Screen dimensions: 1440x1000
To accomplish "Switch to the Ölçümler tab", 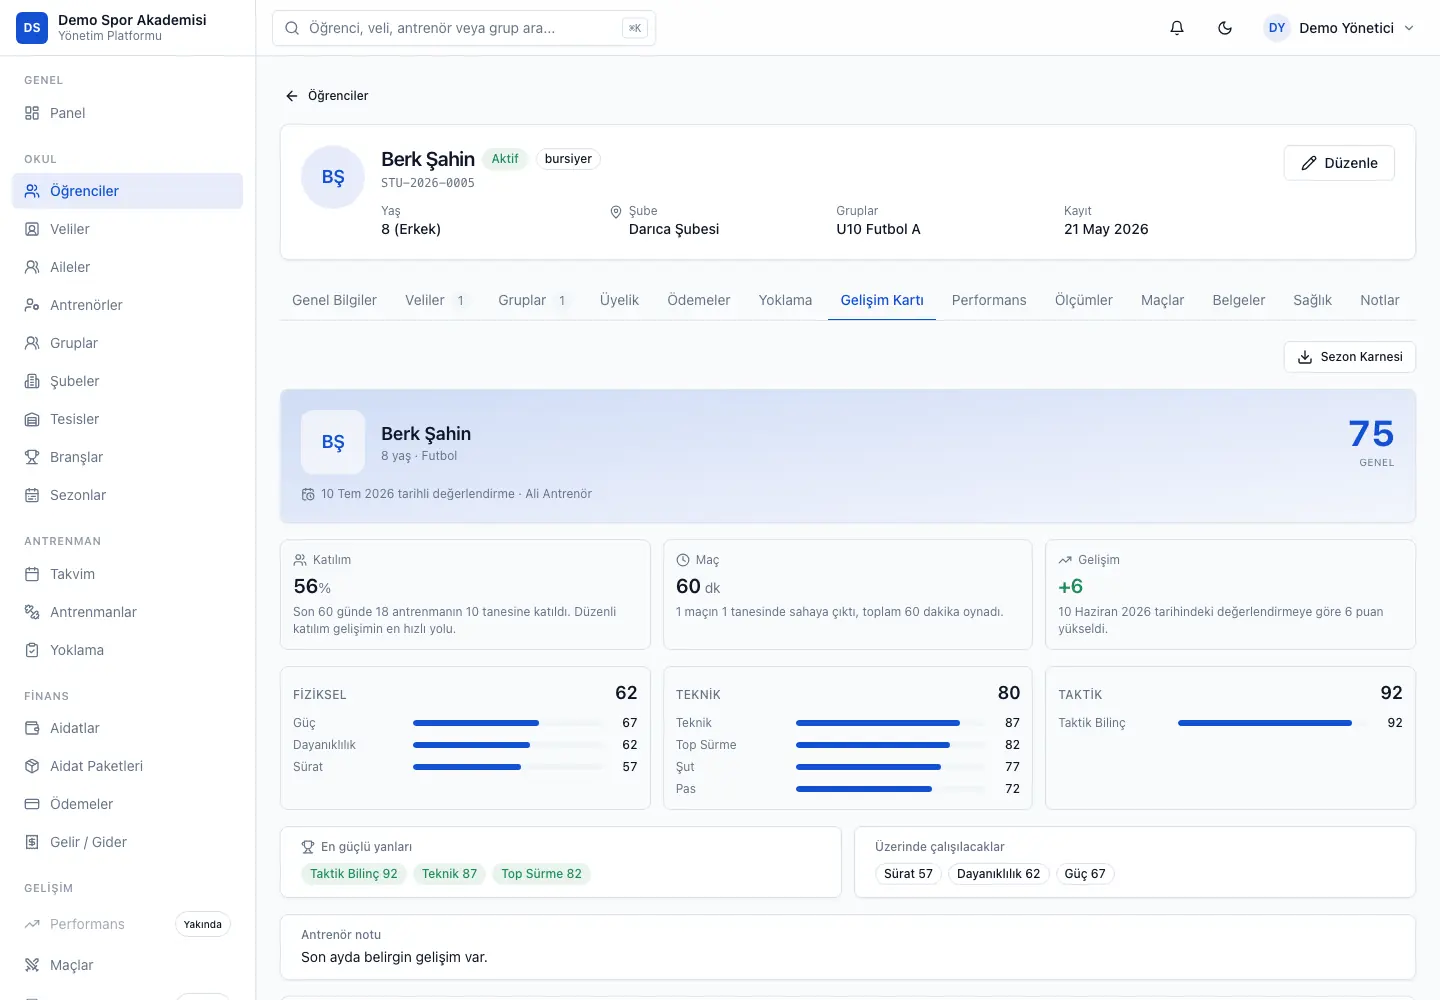I will click(1084, 300).
